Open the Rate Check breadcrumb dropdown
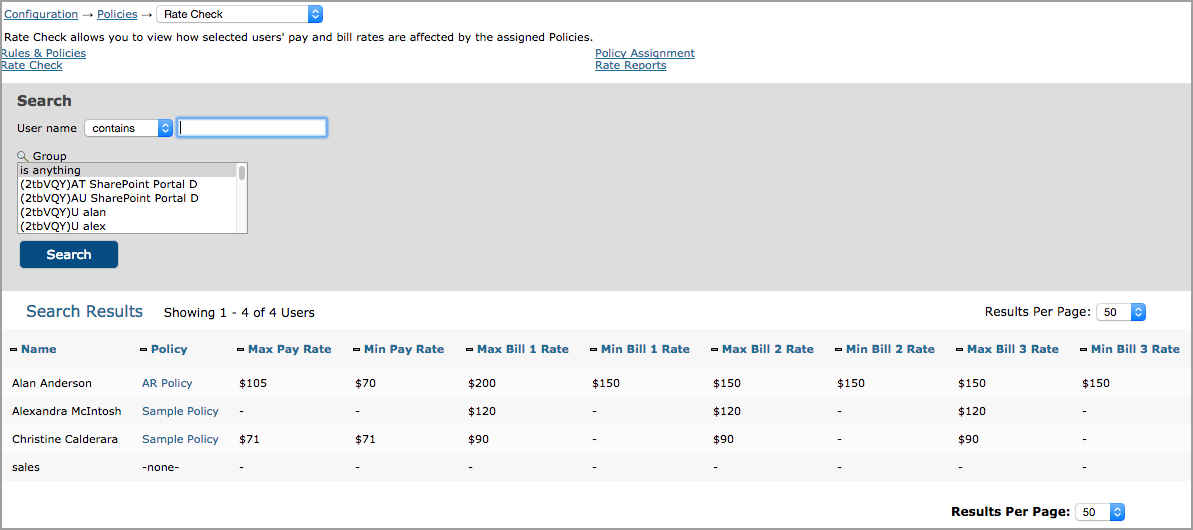 (x=240, y=14)
